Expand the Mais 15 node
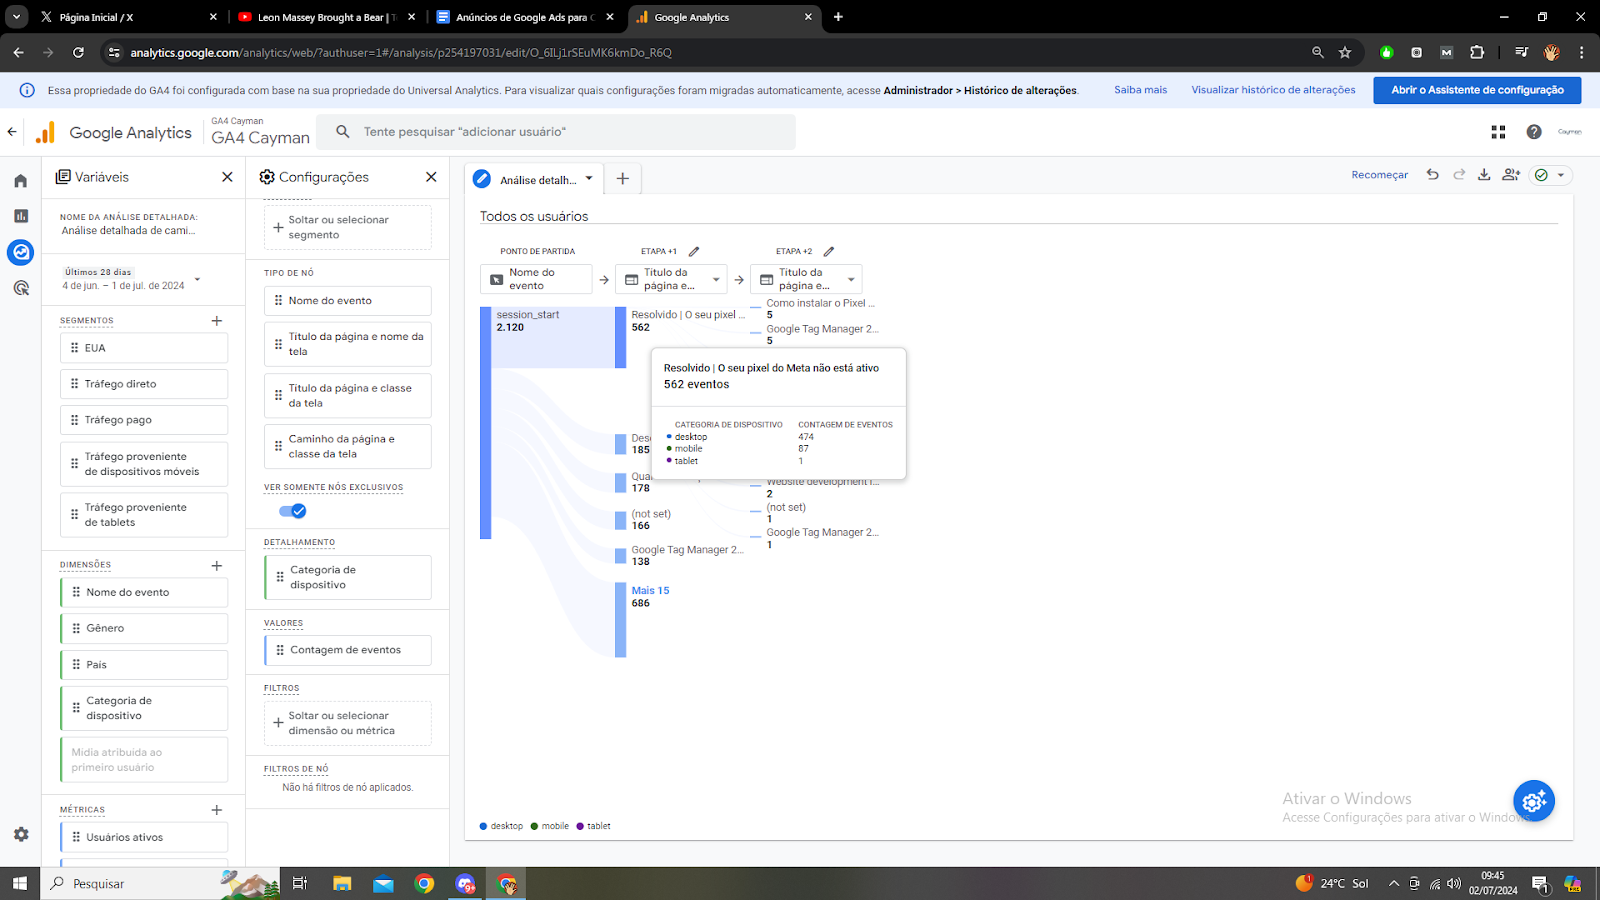Viewport: 1600px width, 900px height. coord(650,591)
